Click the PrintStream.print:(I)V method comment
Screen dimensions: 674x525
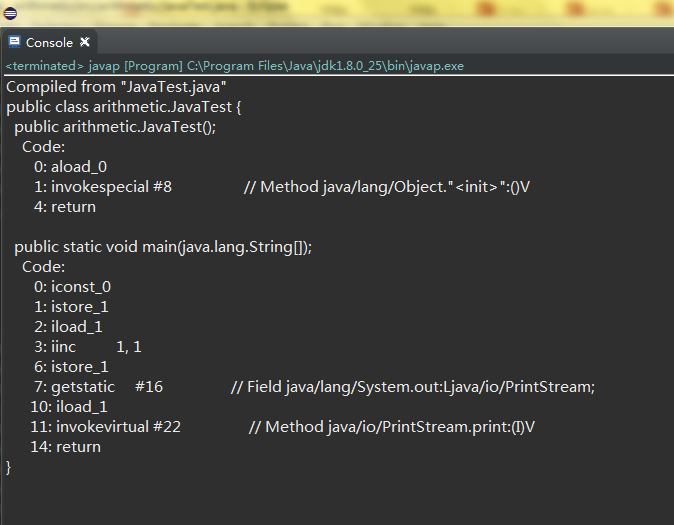click(392, 427)
